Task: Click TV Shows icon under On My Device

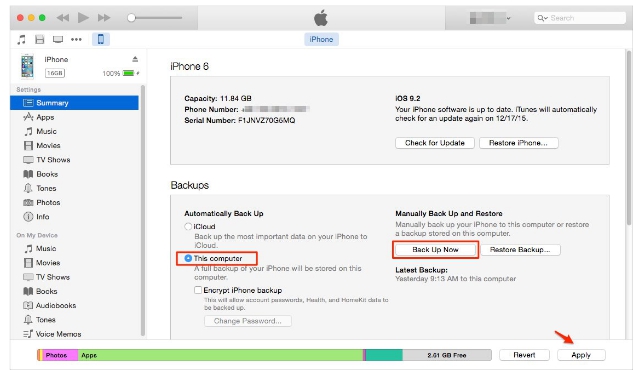Action: coord(28,277)
